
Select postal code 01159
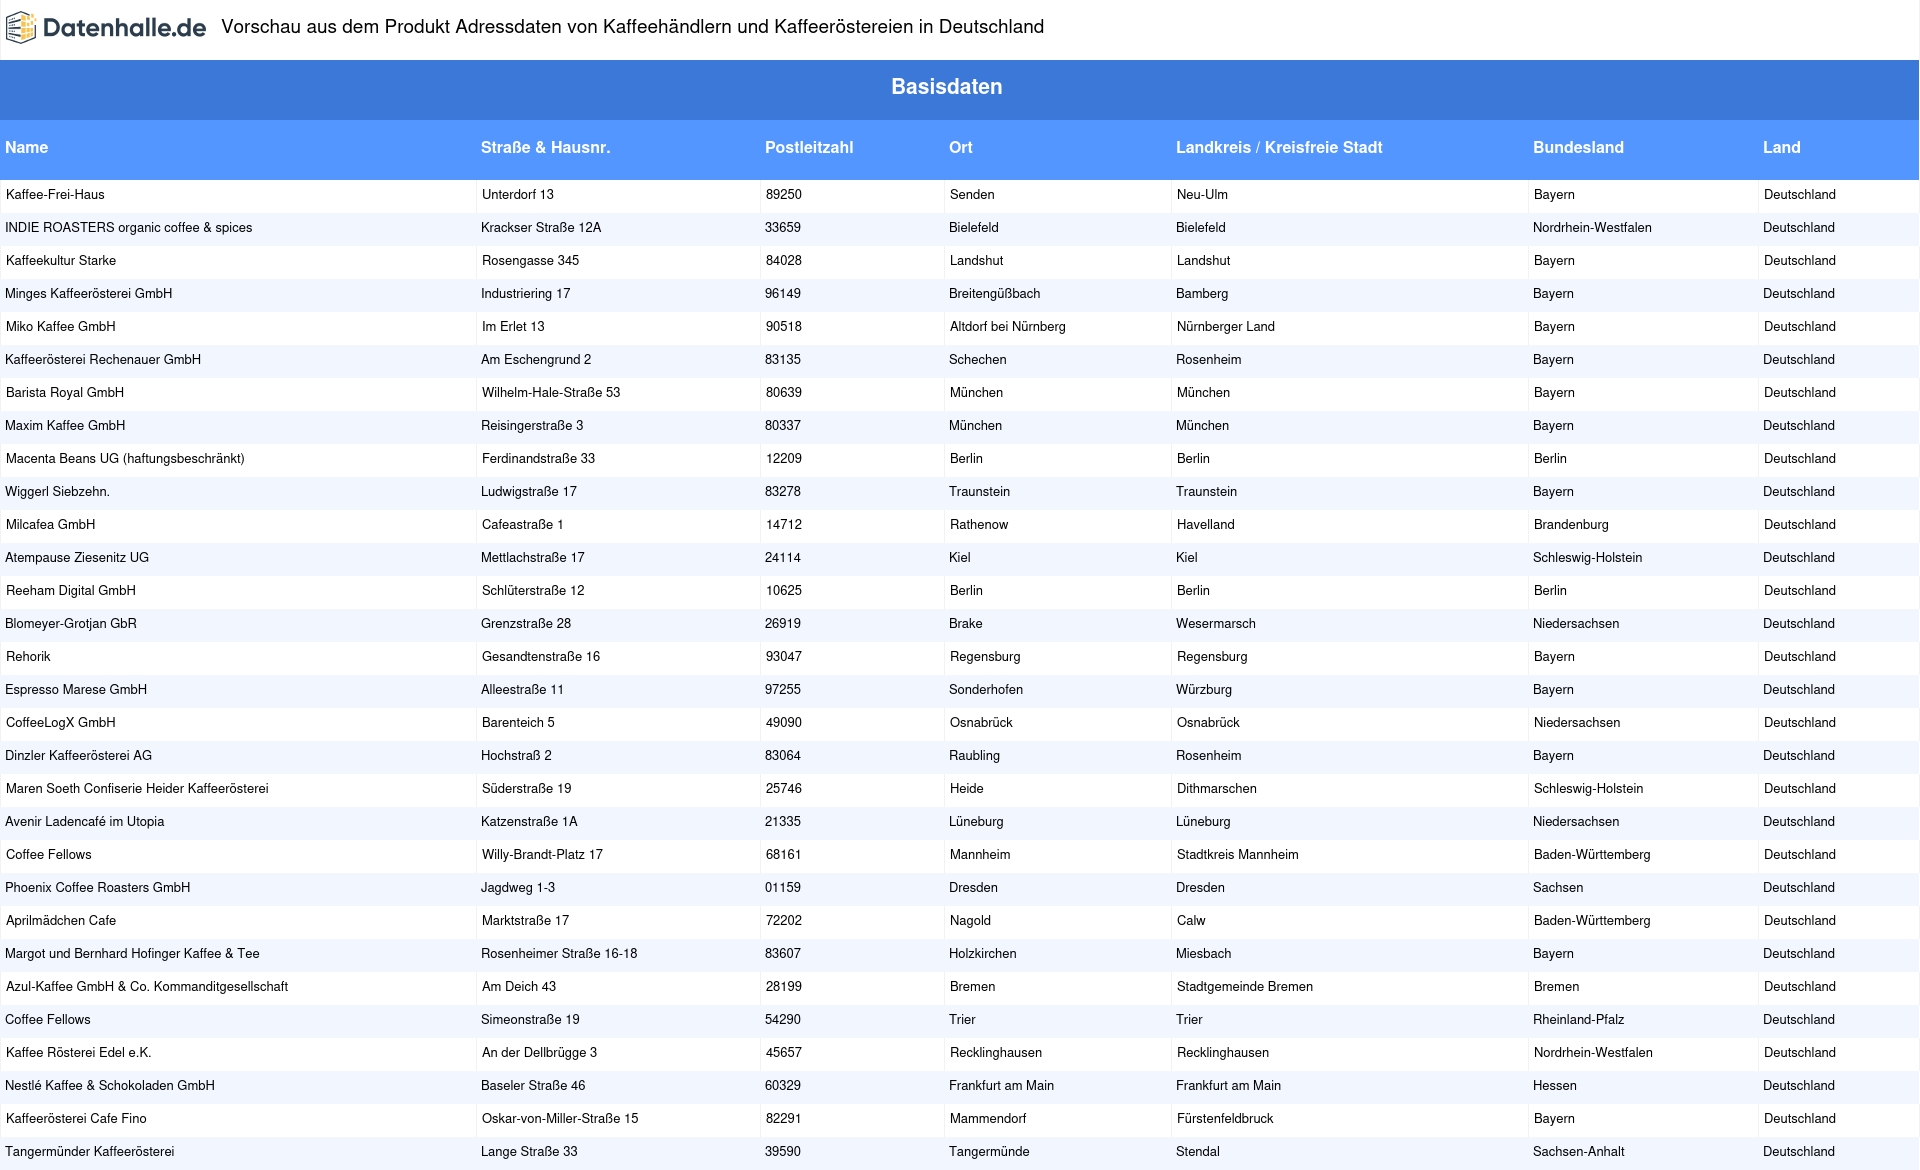pyautogui.click(x=783, y=888)
